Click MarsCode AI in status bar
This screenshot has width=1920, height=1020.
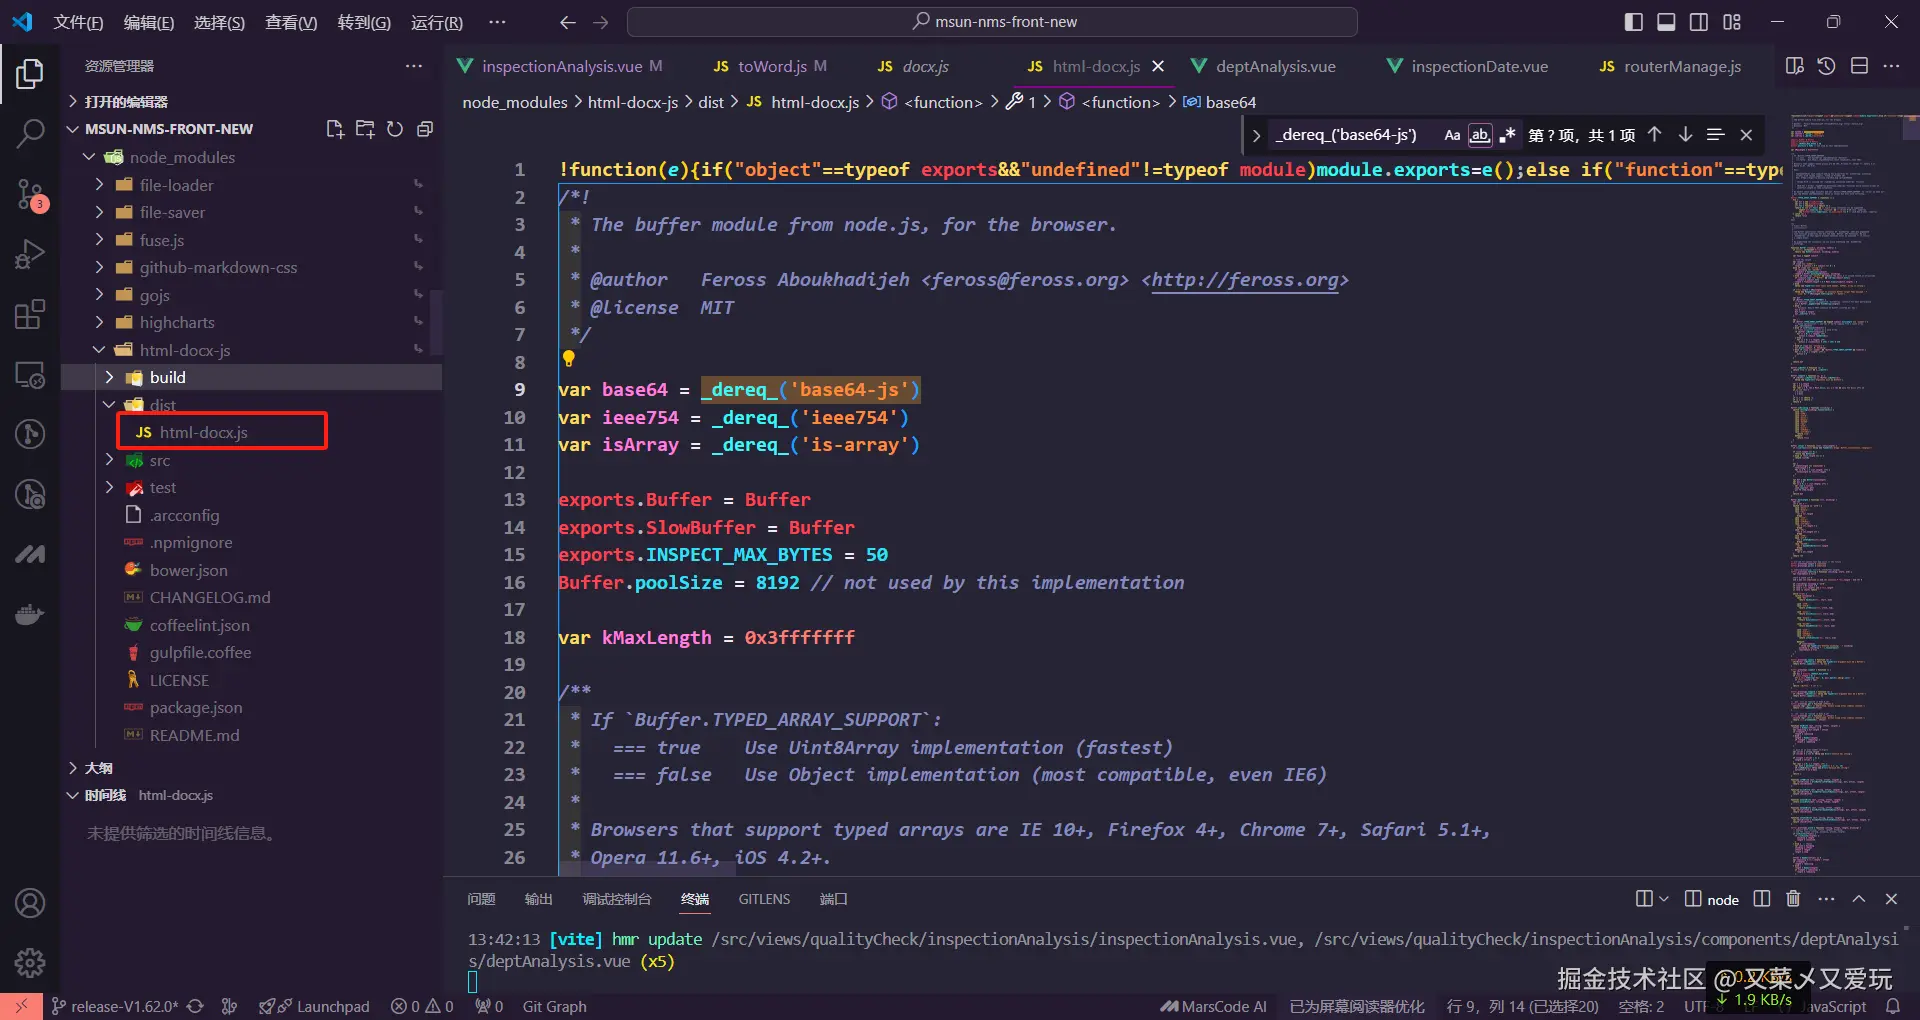(x=1213, y=1006)
